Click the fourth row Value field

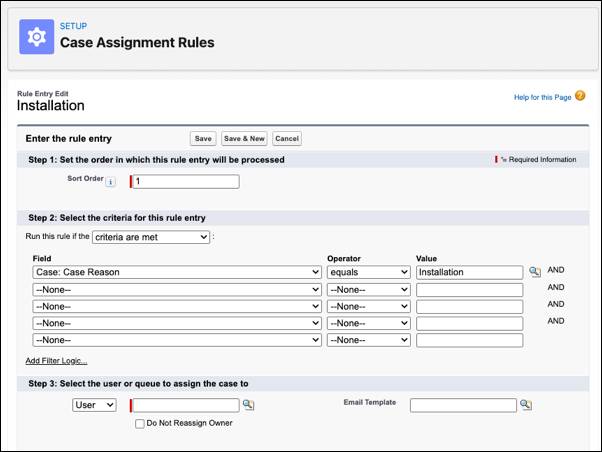click(x=470, y=324)
